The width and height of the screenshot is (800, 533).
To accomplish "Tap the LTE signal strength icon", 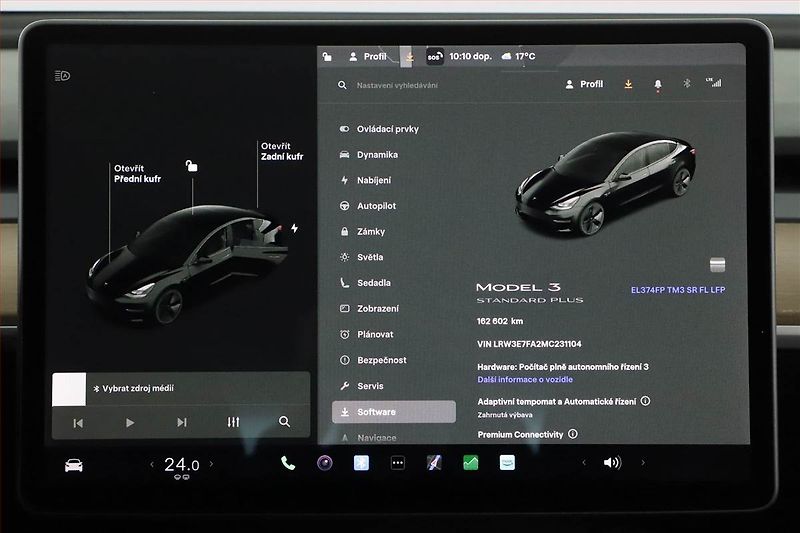I will pos(714,82).
